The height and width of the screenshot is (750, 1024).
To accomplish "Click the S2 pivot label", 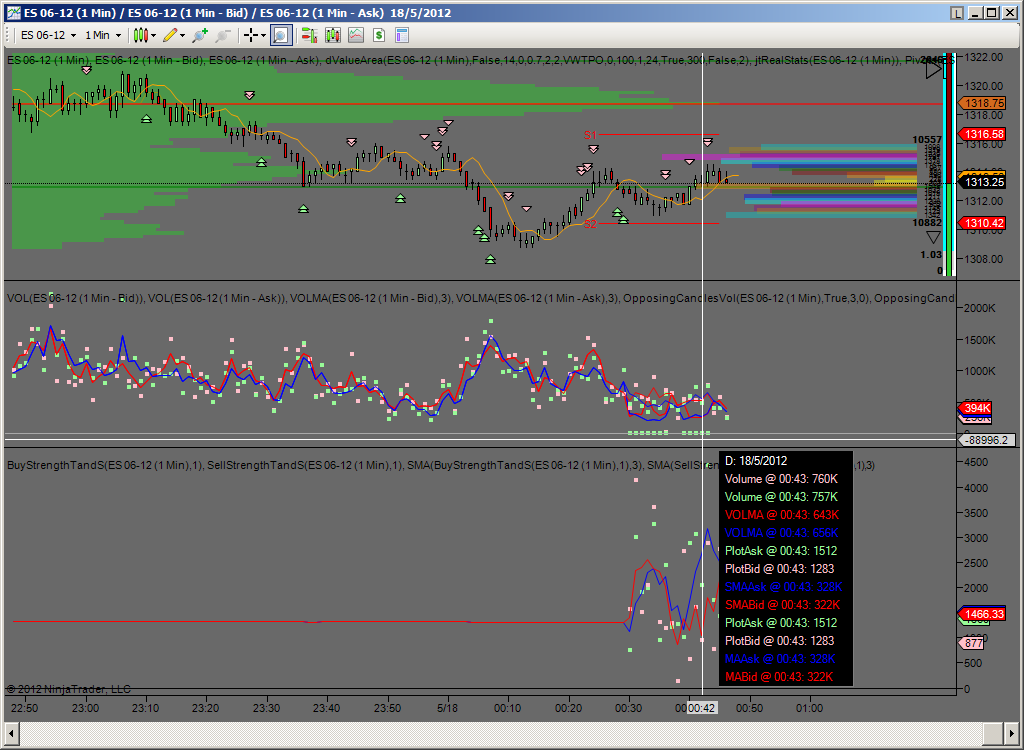I will (590, 224).
